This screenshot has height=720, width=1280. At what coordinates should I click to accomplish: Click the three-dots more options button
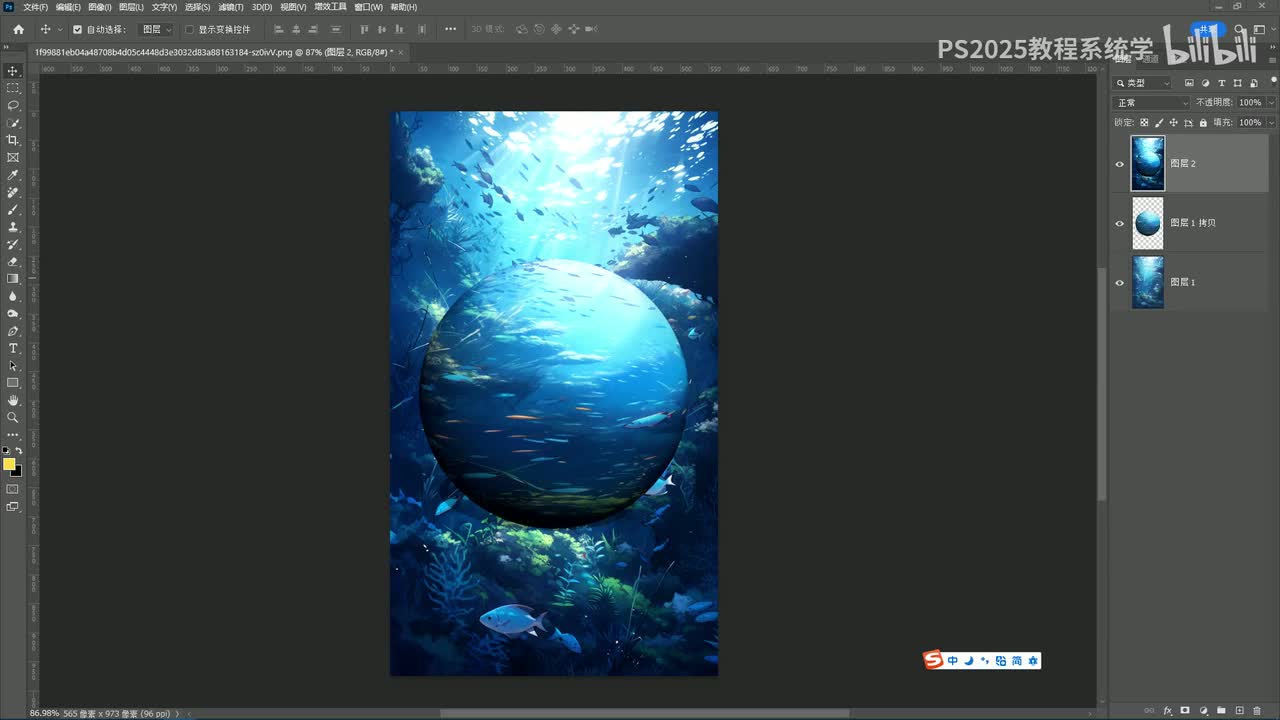(451, 30)
